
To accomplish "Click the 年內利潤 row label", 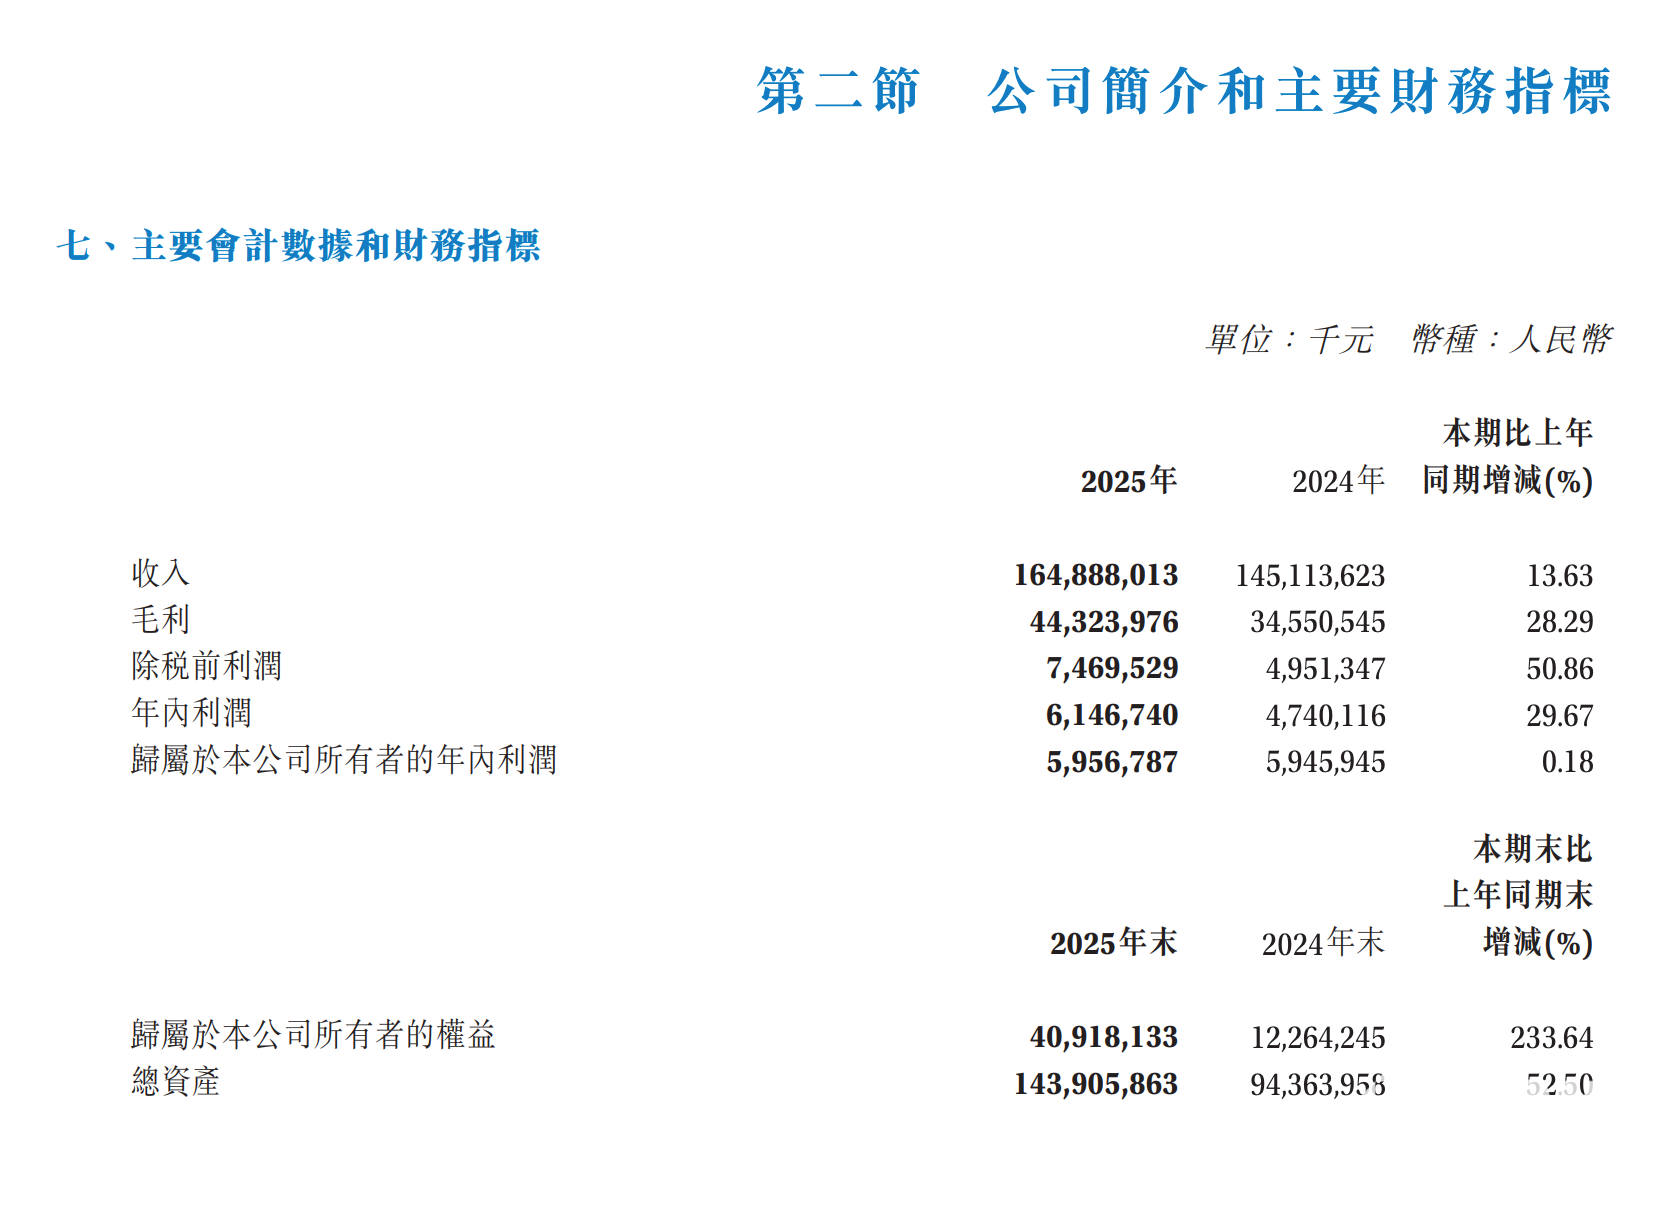I will [x=191, y=714].
